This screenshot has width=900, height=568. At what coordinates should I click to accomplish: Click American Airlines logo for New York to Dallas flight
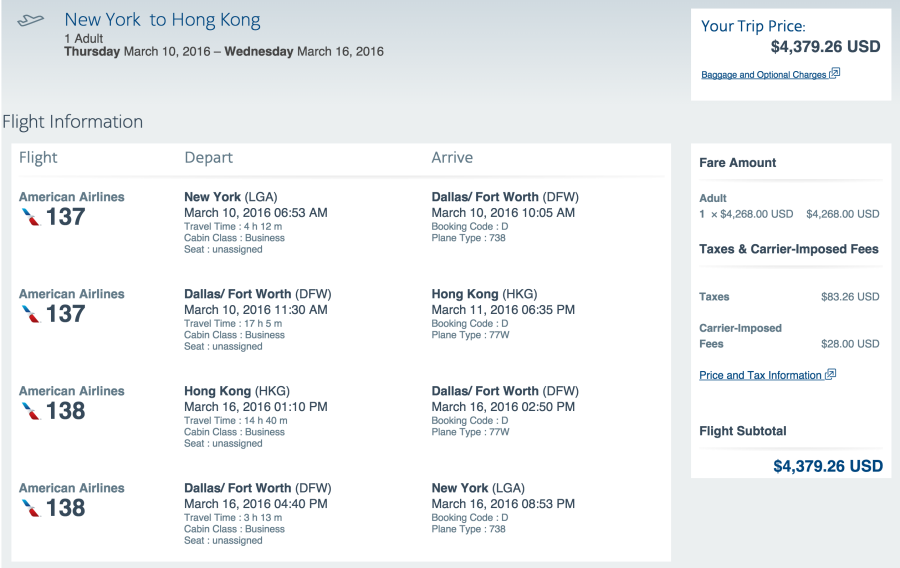pos(30,217)
